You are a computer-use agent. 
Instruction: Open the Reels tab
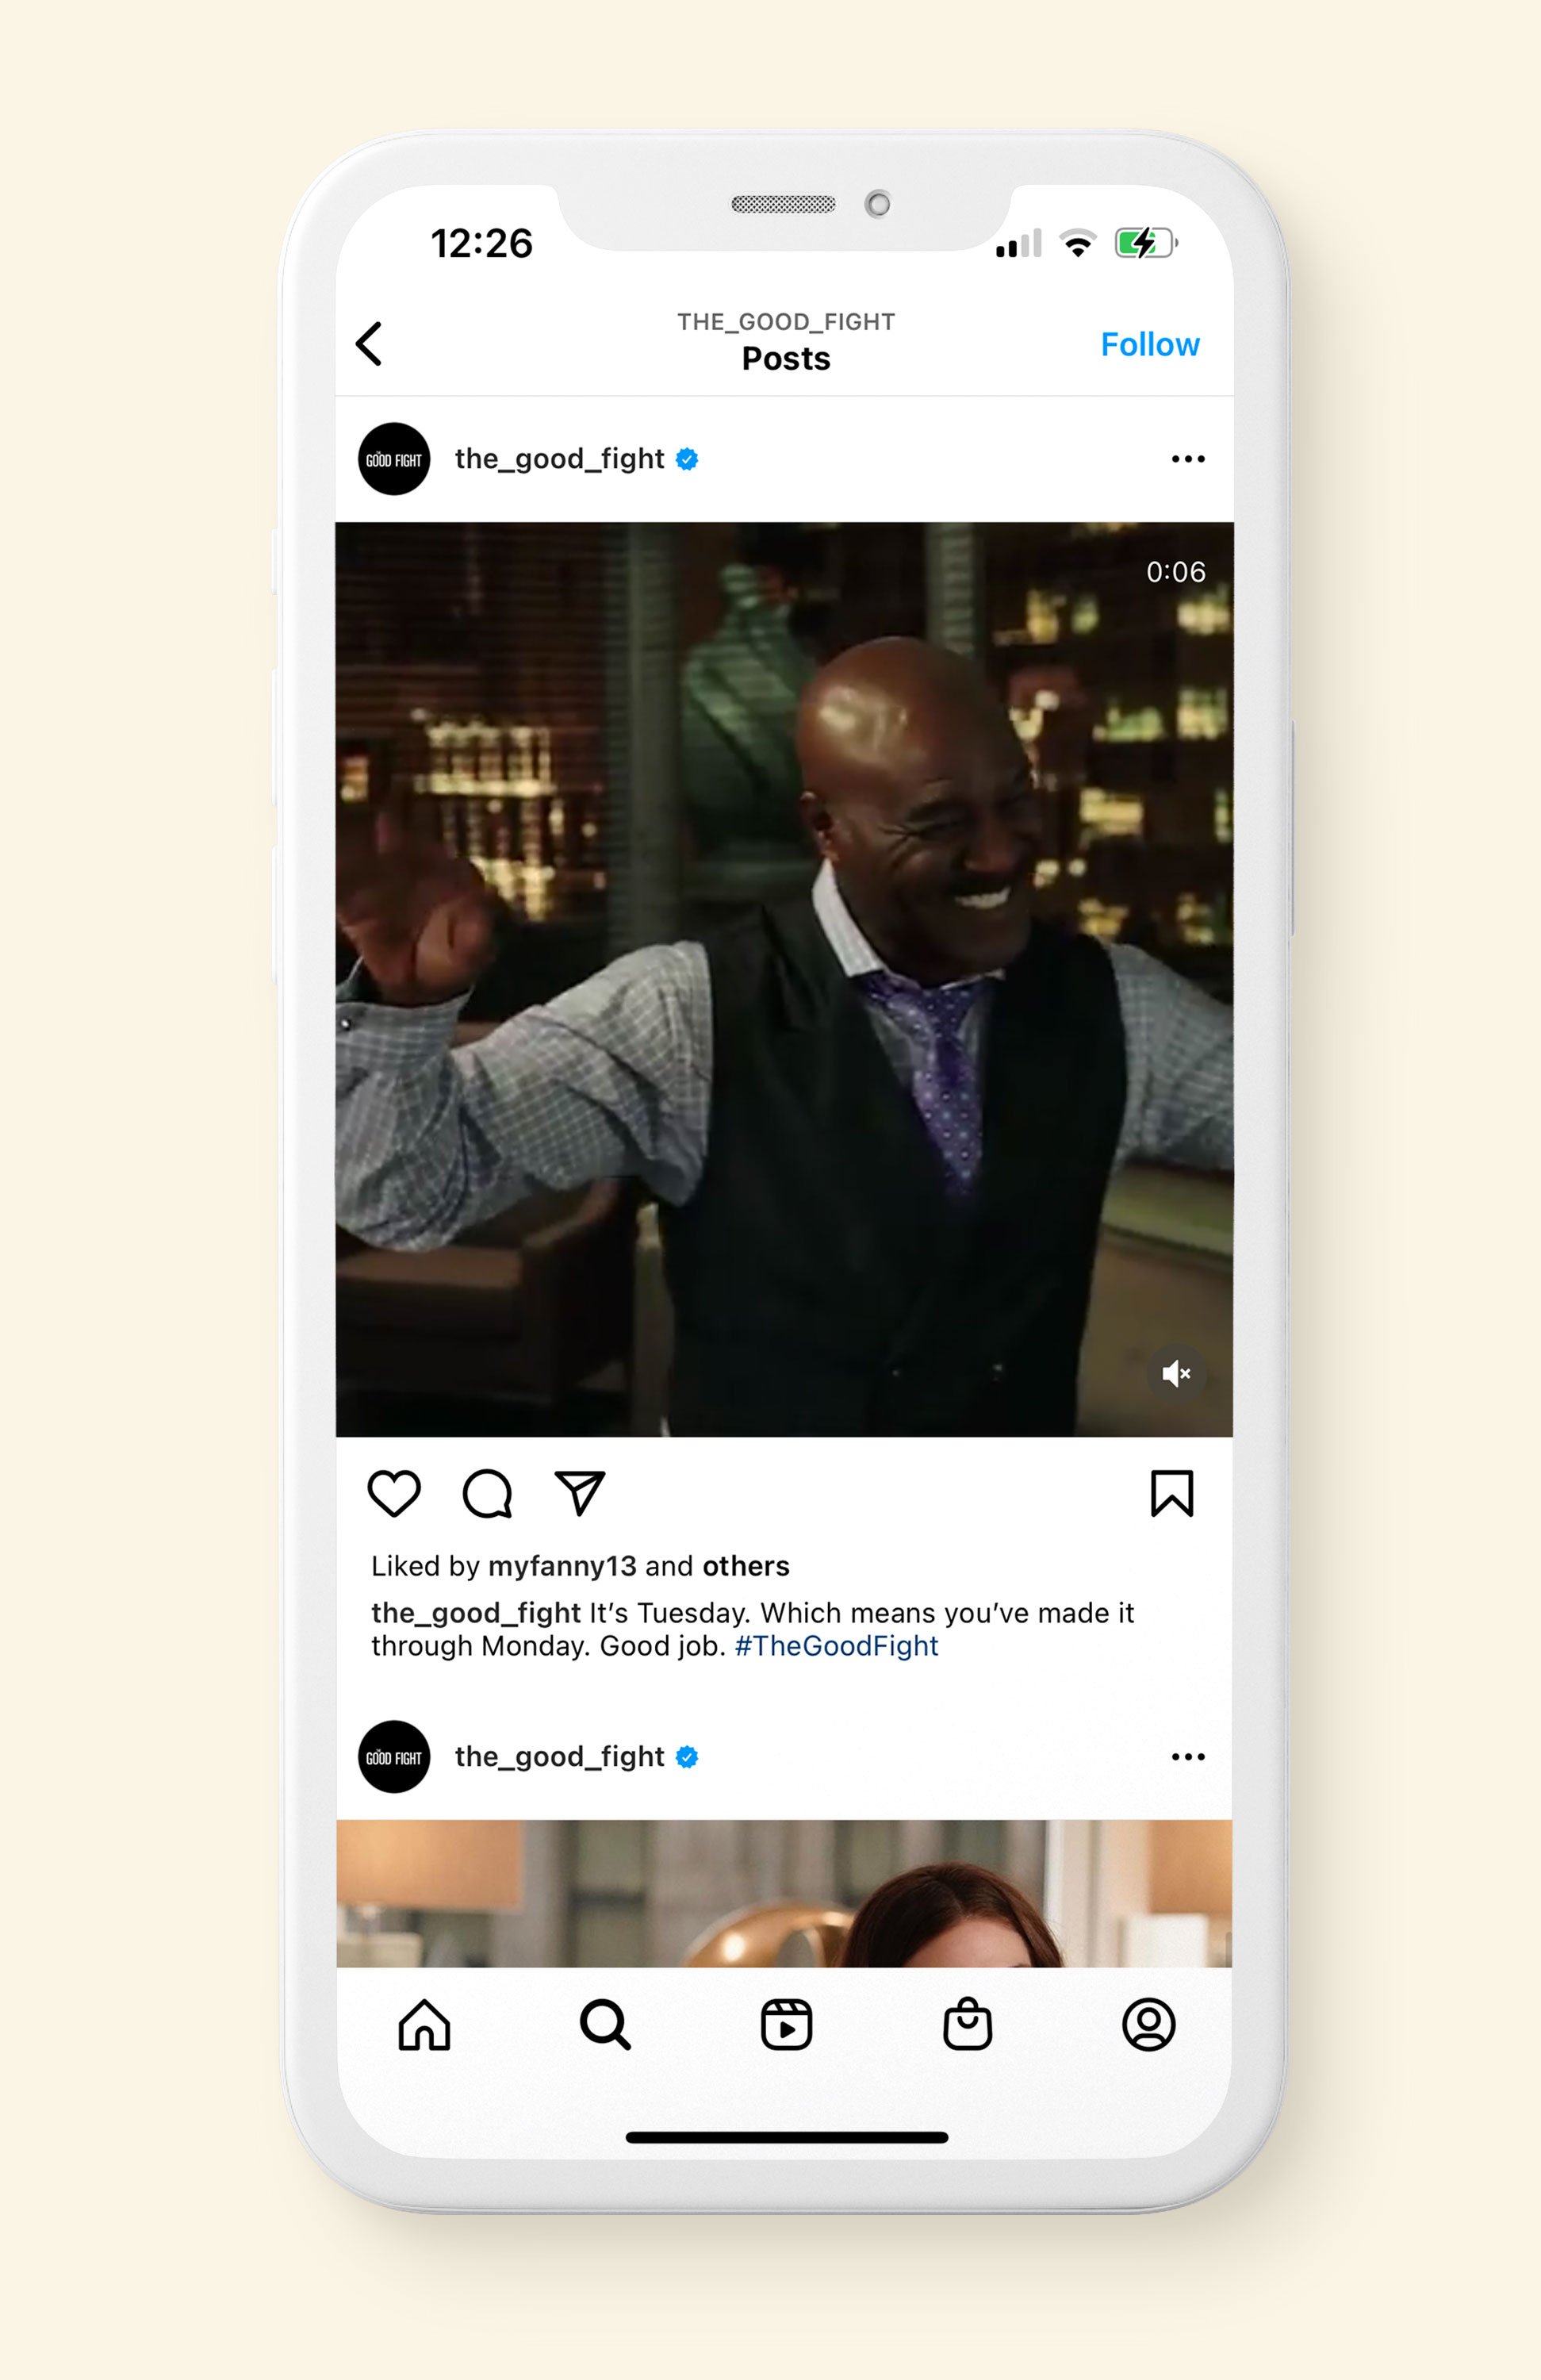(x=786, y=2025)
